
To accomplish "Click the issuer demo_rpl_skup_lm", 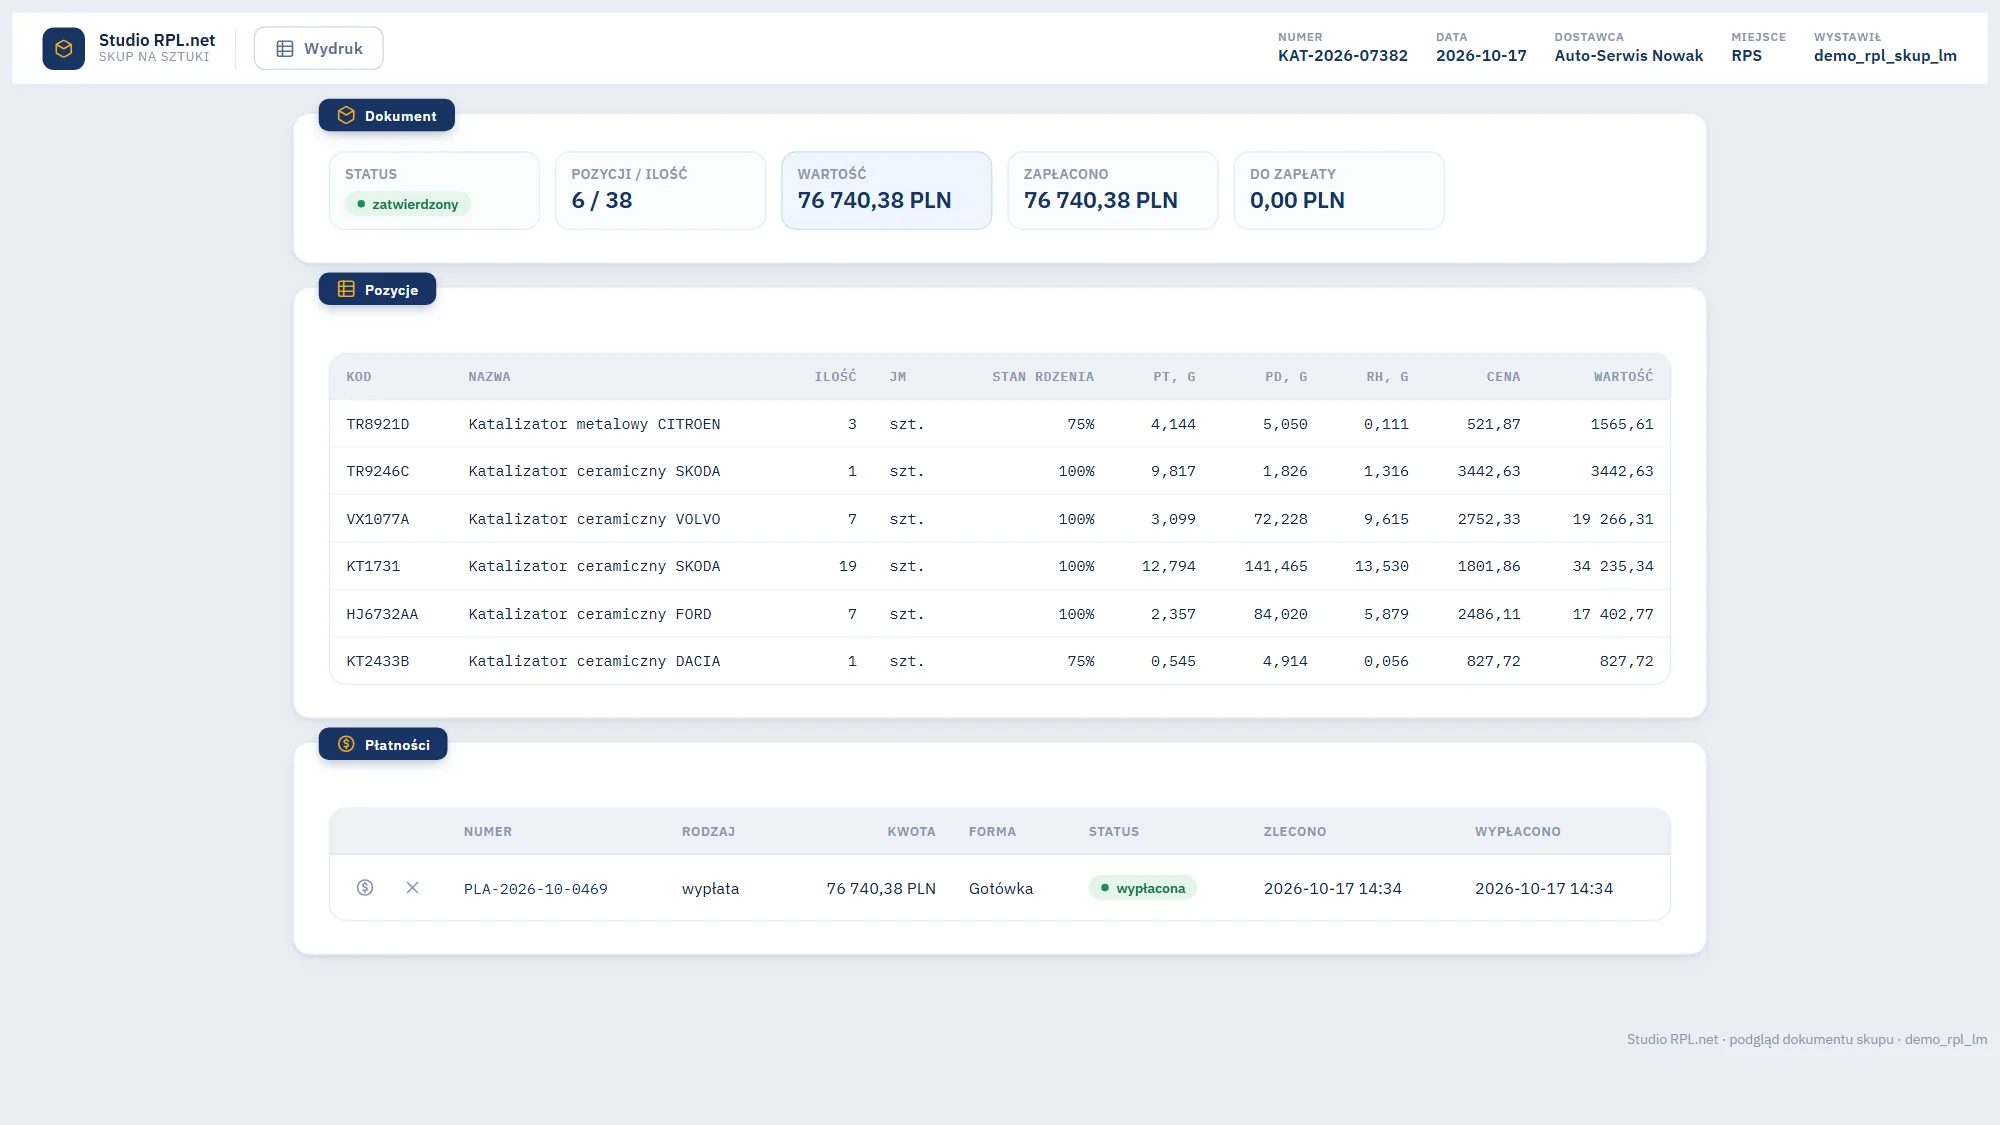I will (x=1885, y=56).
